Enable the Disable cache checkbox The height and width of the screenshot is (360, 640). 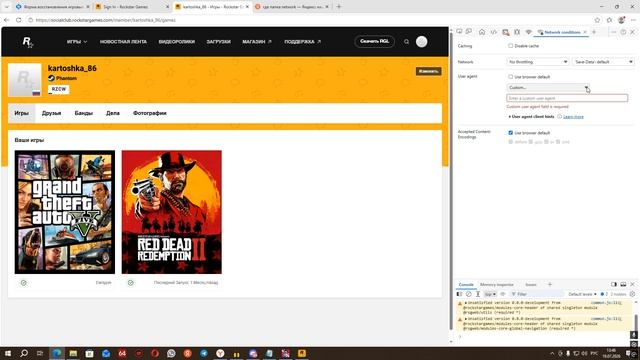point(510,46)
